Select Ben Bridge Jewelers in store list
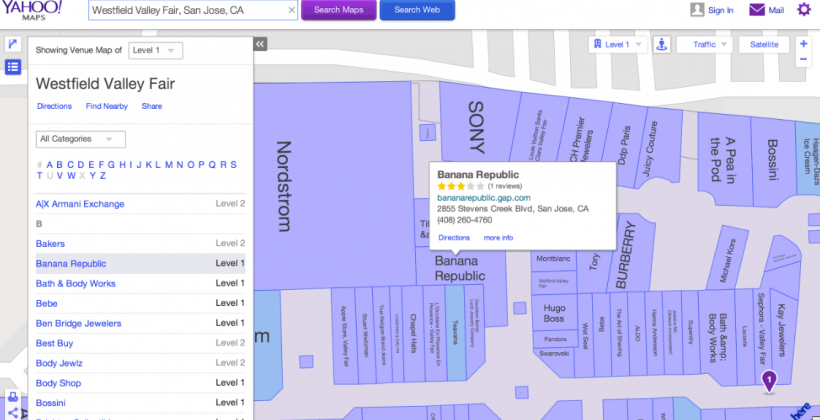Viewport: 820px width, 420px height. pyautogui.click(x=140, y=323)
